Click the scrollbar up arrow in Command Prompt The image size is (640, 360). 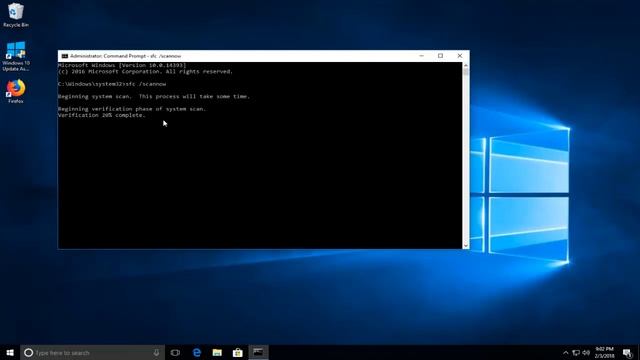[x=466, y=65]
